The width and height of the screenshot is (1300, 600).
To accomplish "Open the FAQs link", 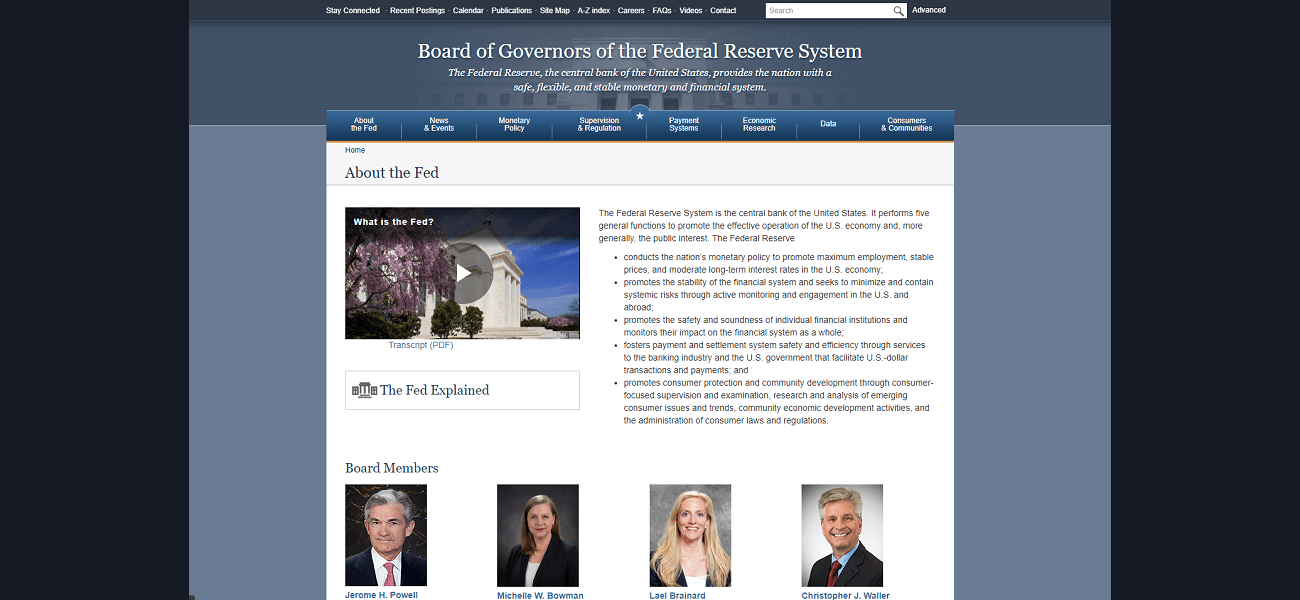I will pyautogui.click(x=662, y=11).
